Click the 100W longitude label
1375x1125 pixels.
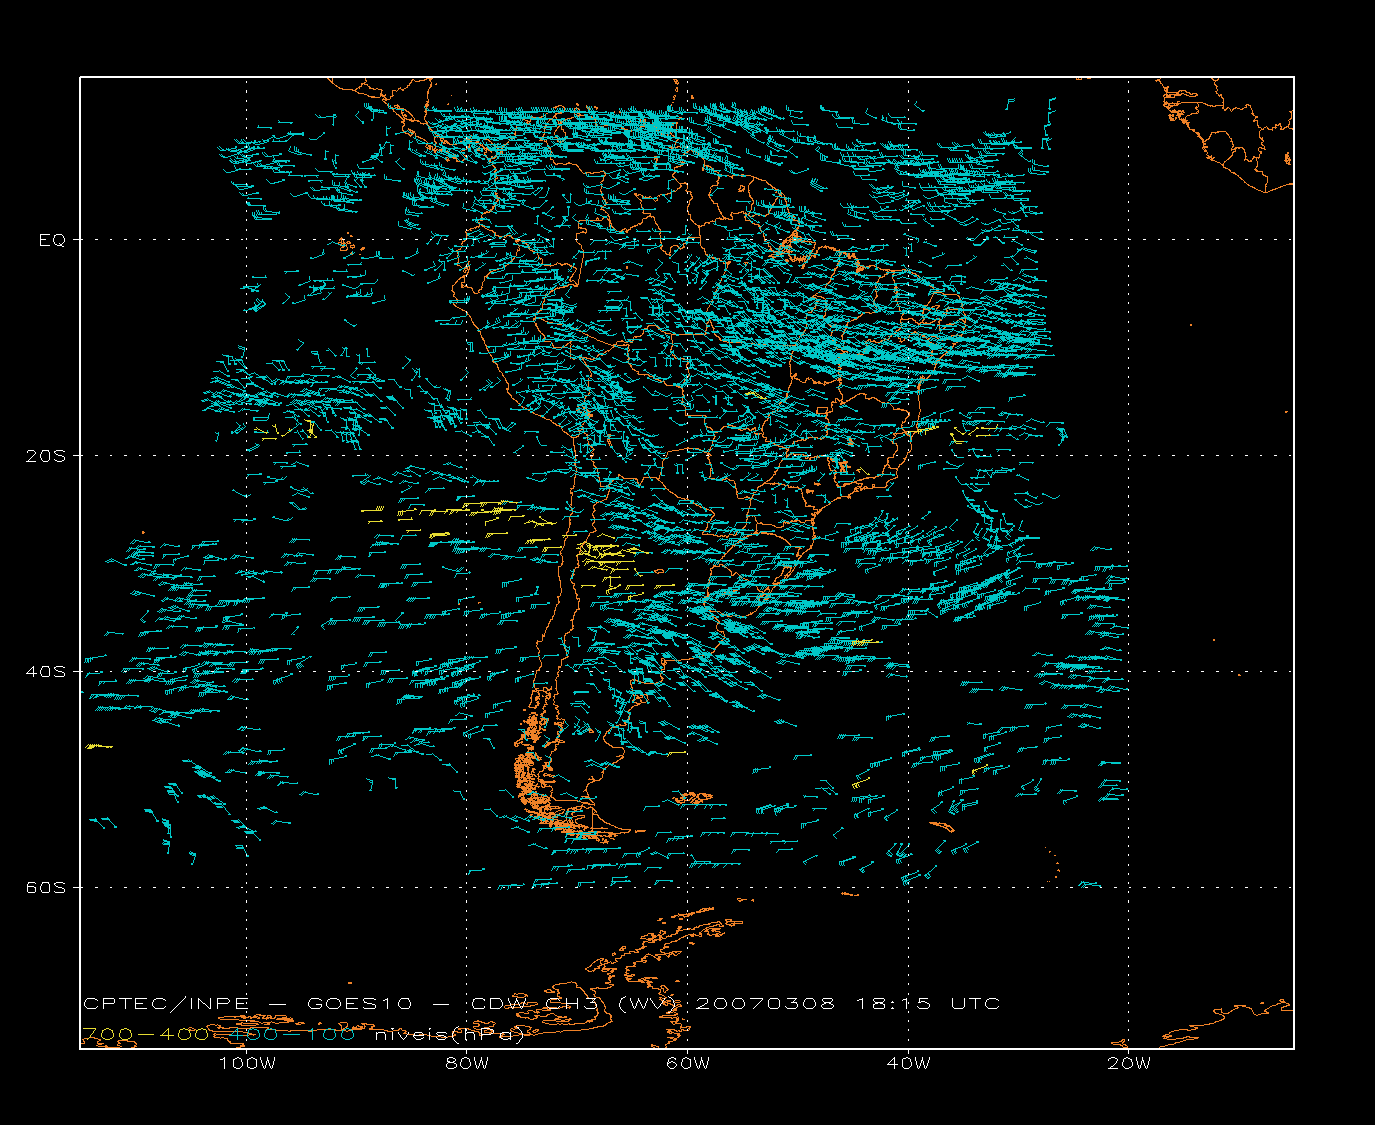247,1063
